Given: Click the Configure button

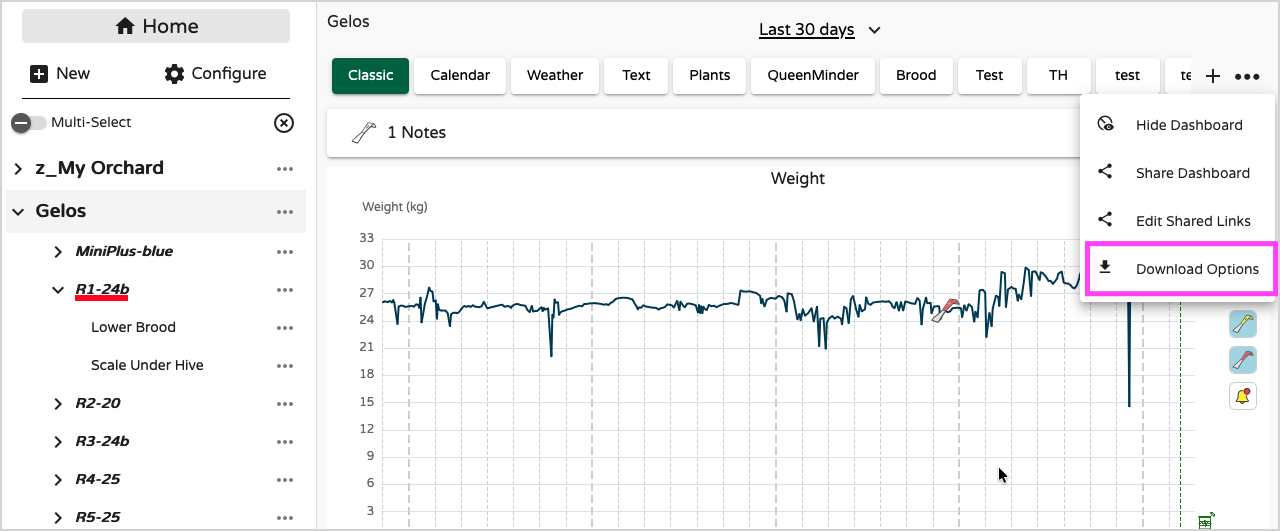Looking at the screenshot, I should tap(215, 74).
